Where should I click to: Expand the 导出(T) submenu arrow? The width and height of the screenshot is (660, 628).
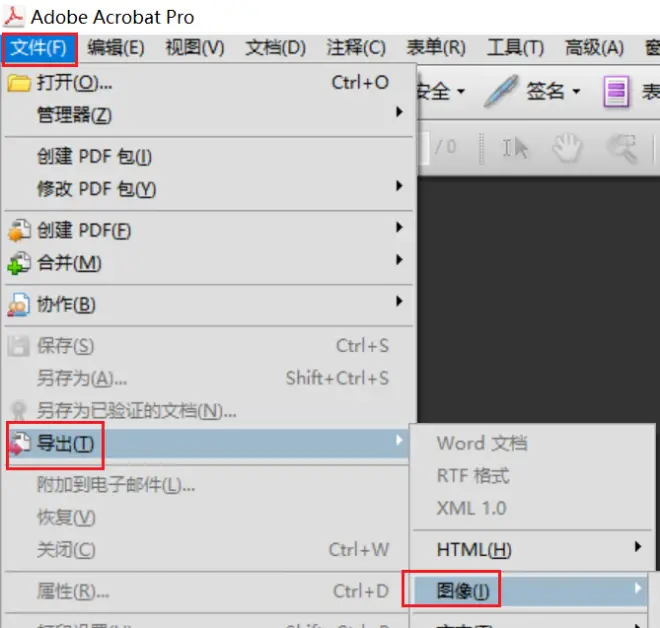(399, 440)
